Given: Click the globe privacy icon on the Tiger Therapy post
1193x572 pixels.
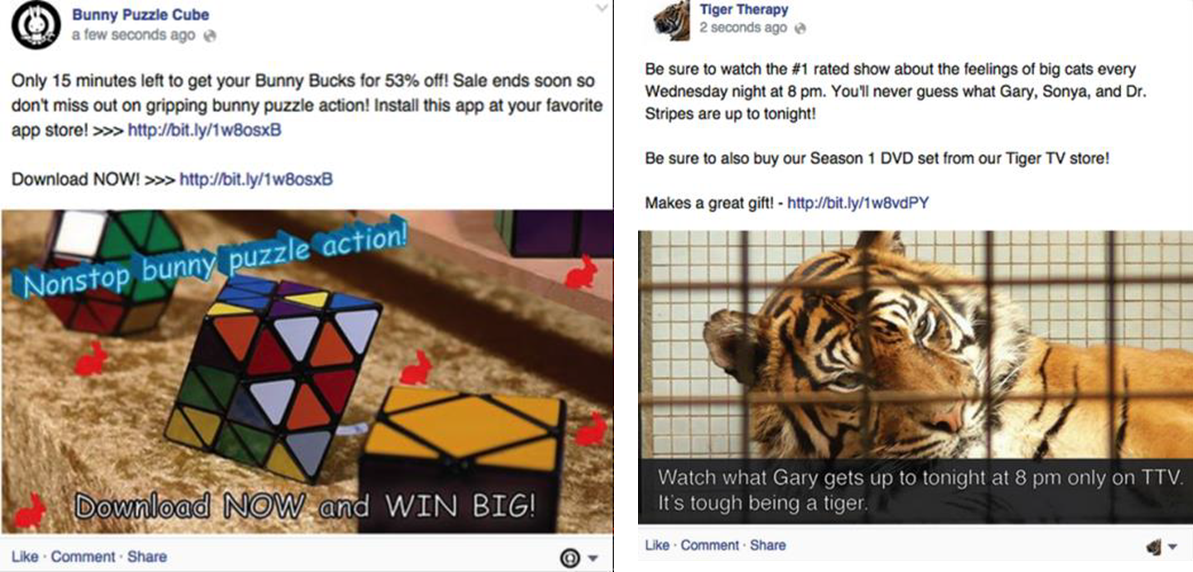Looking at the screenshot, I should [x=799, y=28].
